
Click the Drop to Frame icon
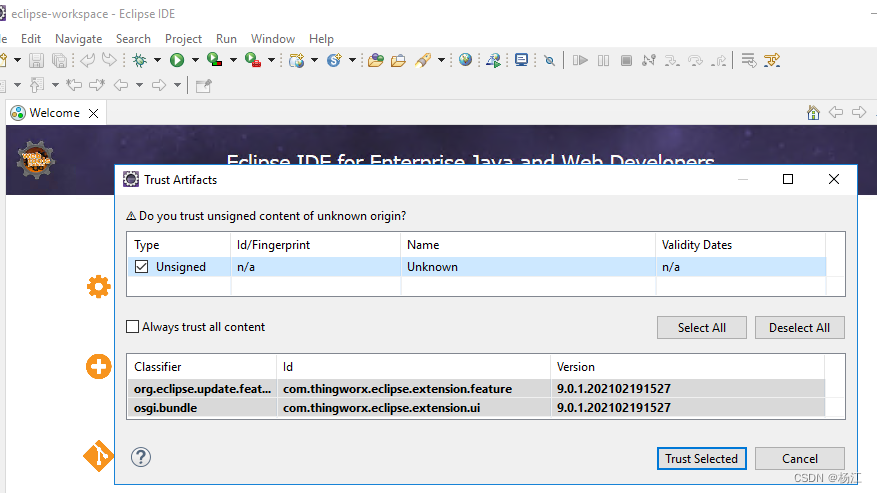tap(748, 60)
